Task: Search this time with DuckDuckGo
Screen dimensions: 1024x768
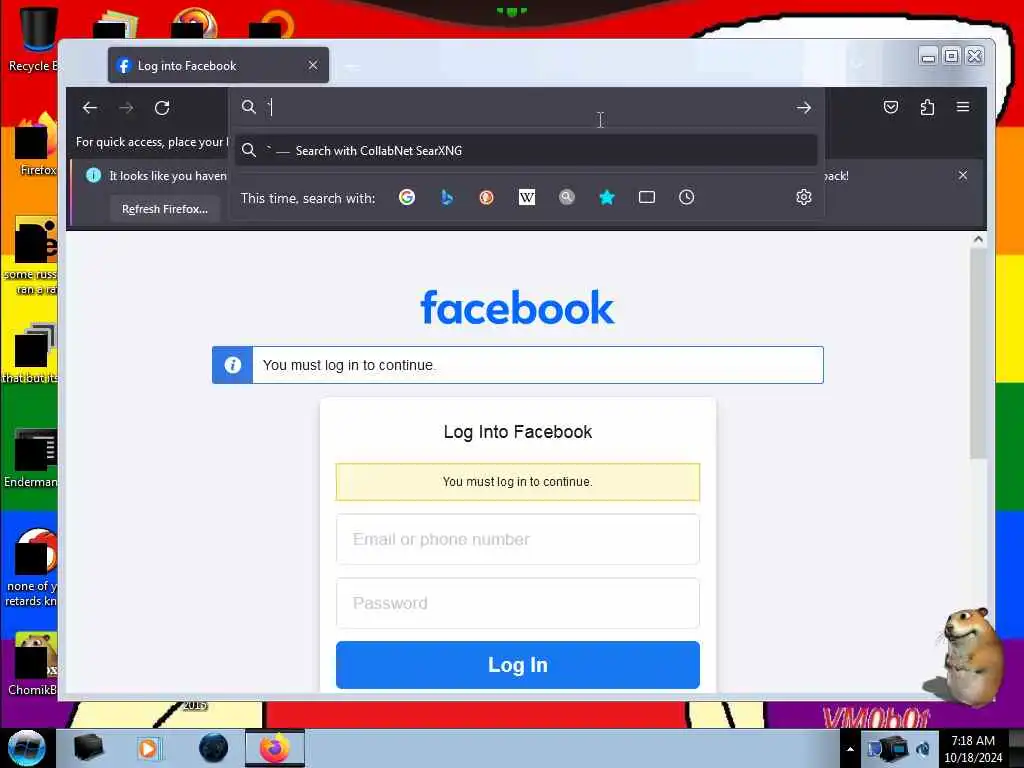Action: tap(487, 197)
